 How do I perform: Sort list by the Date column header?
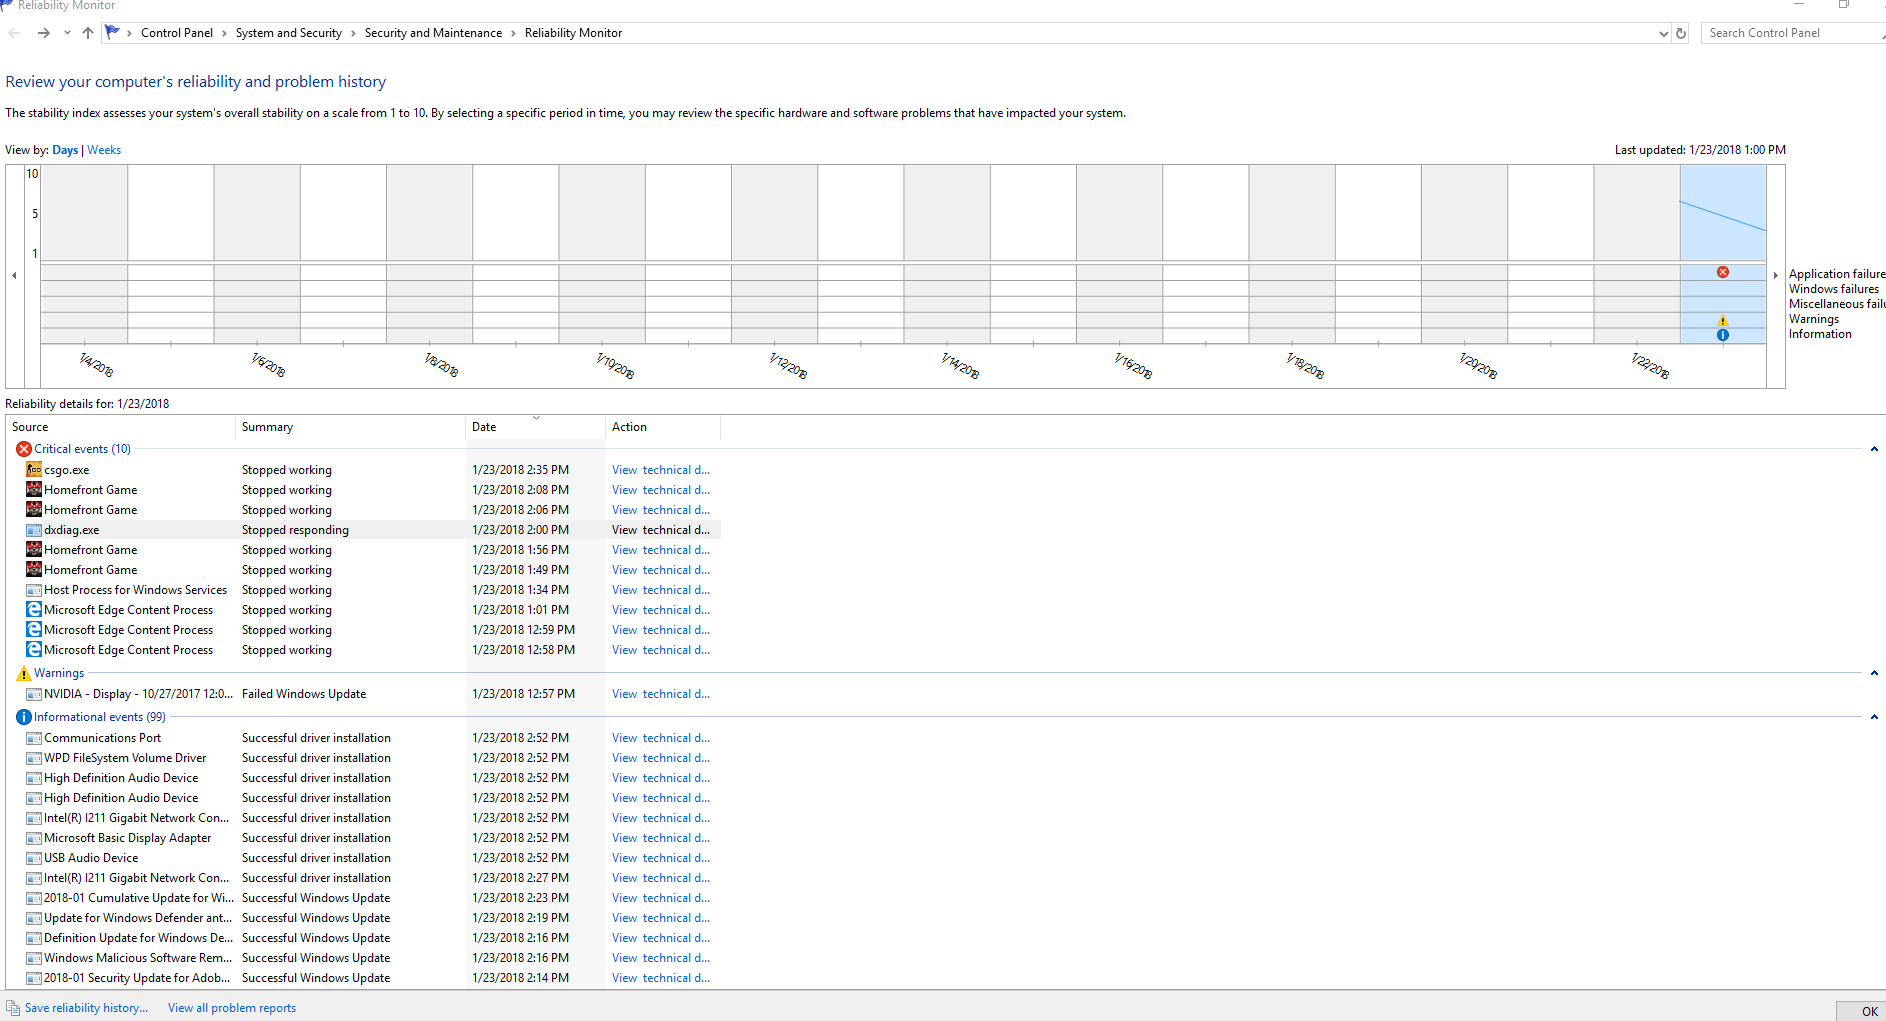point(536,427)
